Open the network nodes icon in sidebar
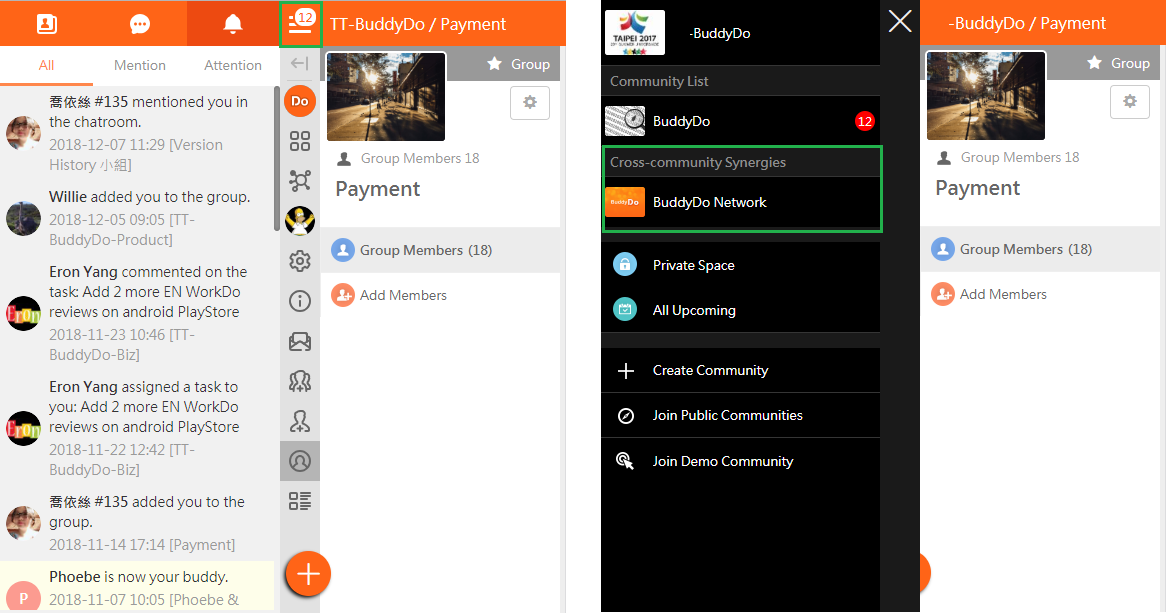Viewport: 1166px width, 613px height. pos(300,181)
